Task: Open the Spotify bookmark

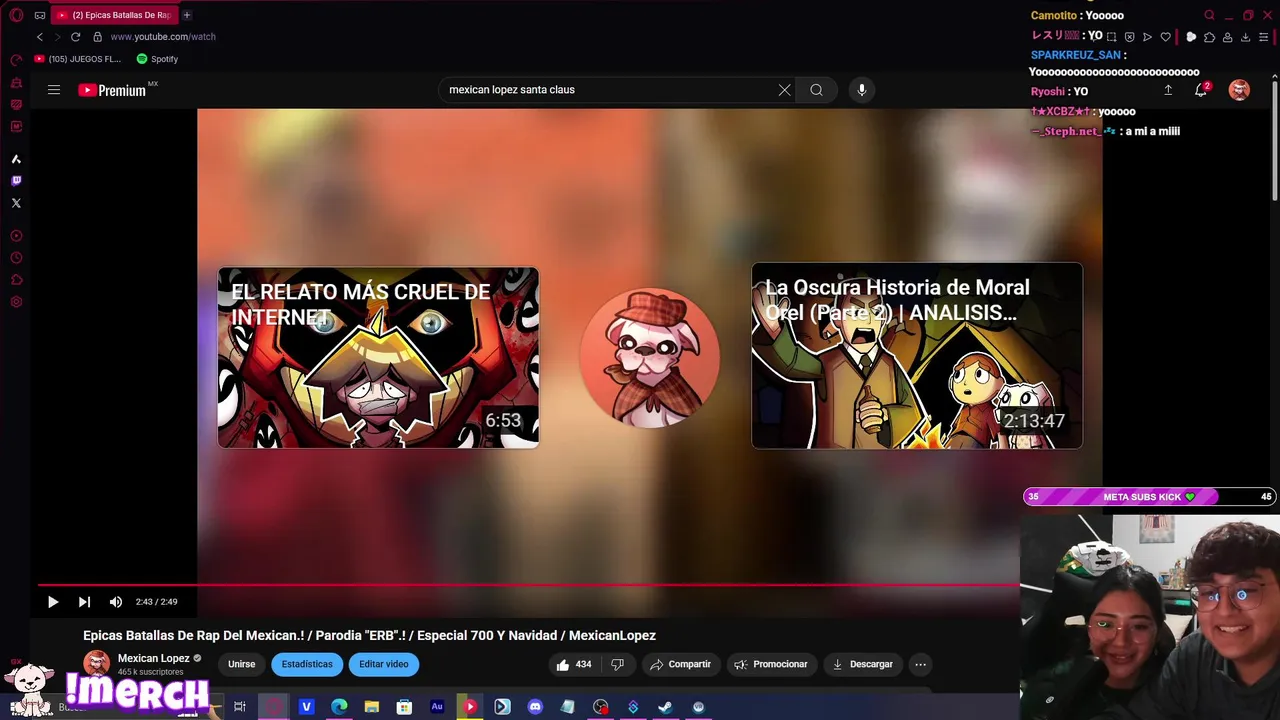Action: tap(157, 59)
